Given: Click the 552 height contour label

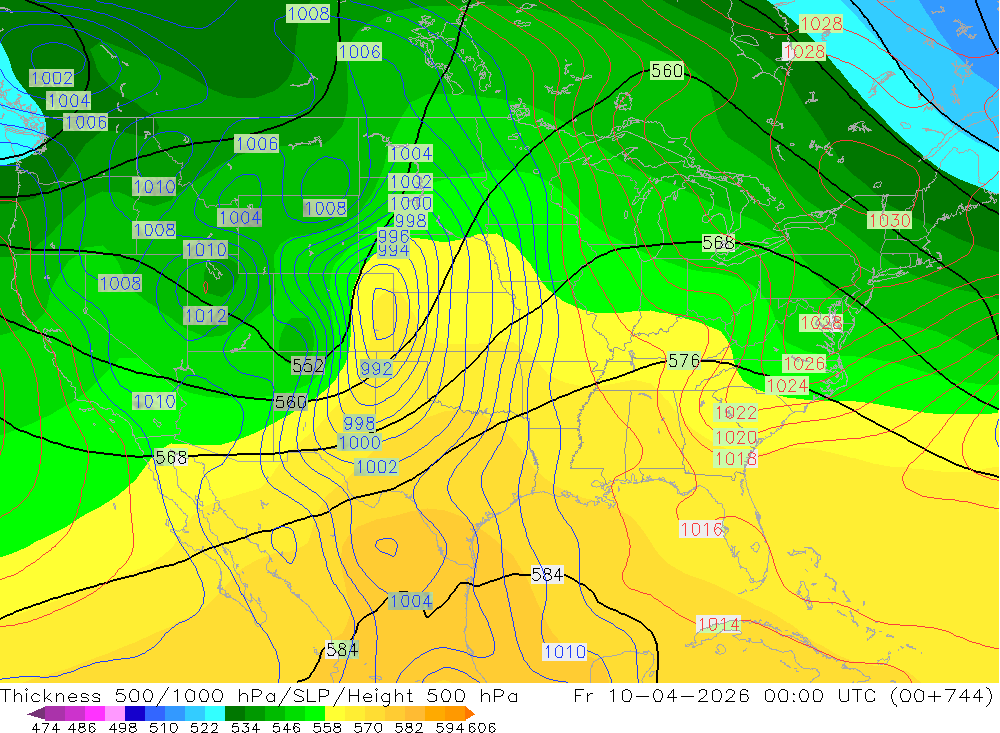Looking at the screenshot, I should click(x=308, y=366).
